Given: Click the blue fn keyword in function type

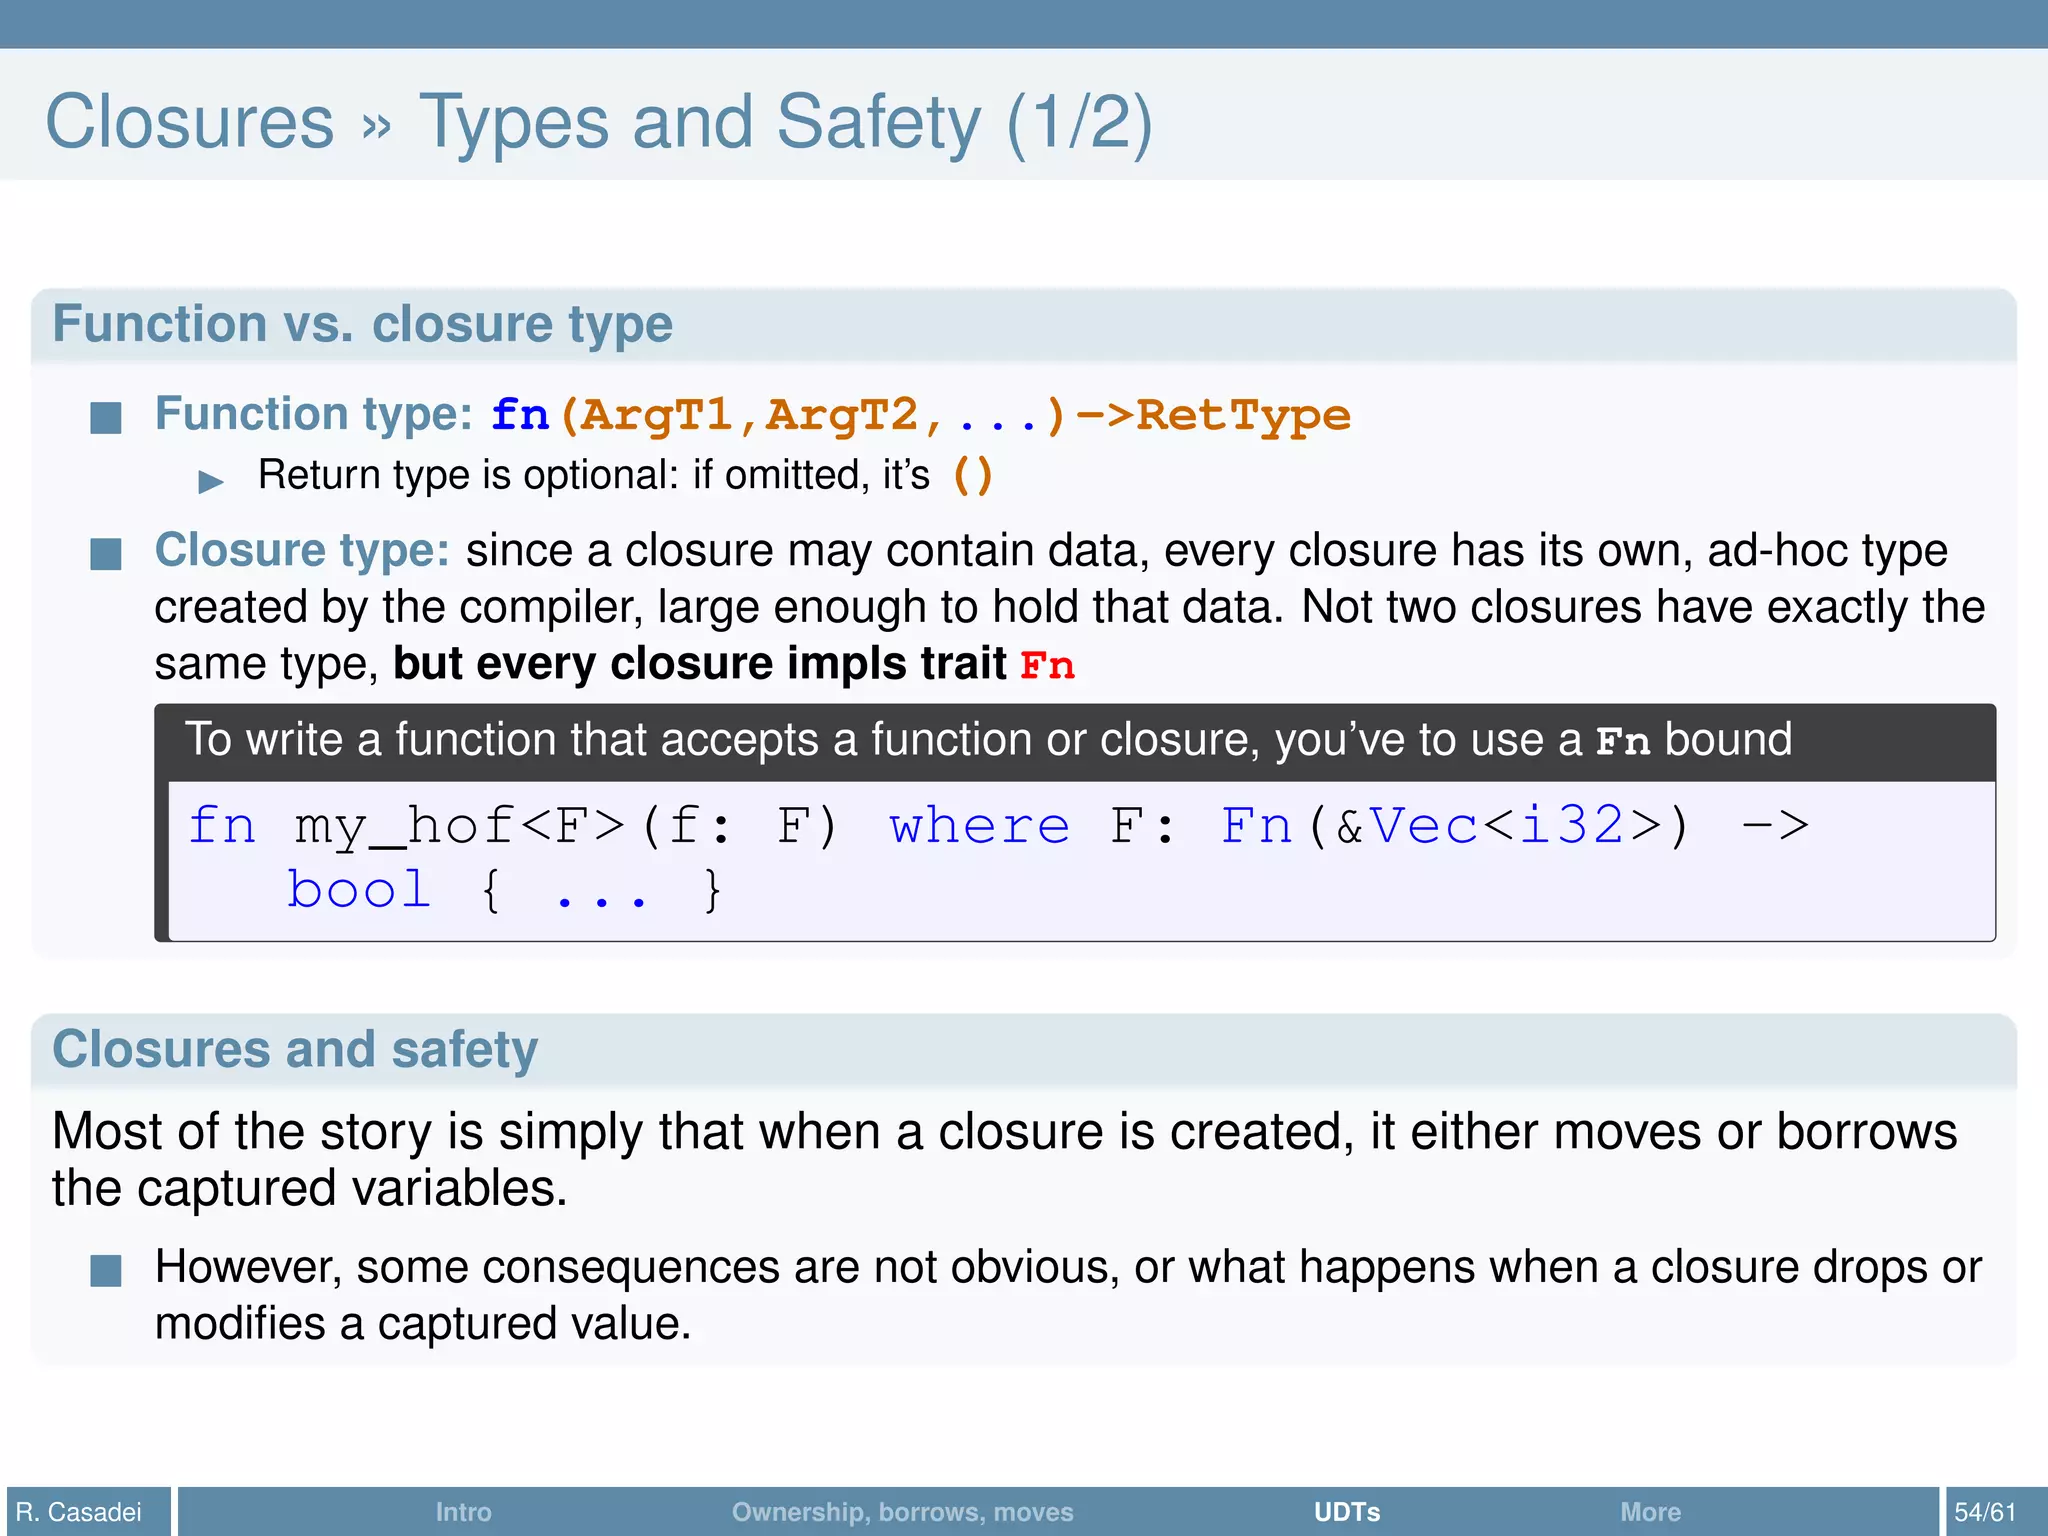Looking at the screenshot, I should coord(520,415).
